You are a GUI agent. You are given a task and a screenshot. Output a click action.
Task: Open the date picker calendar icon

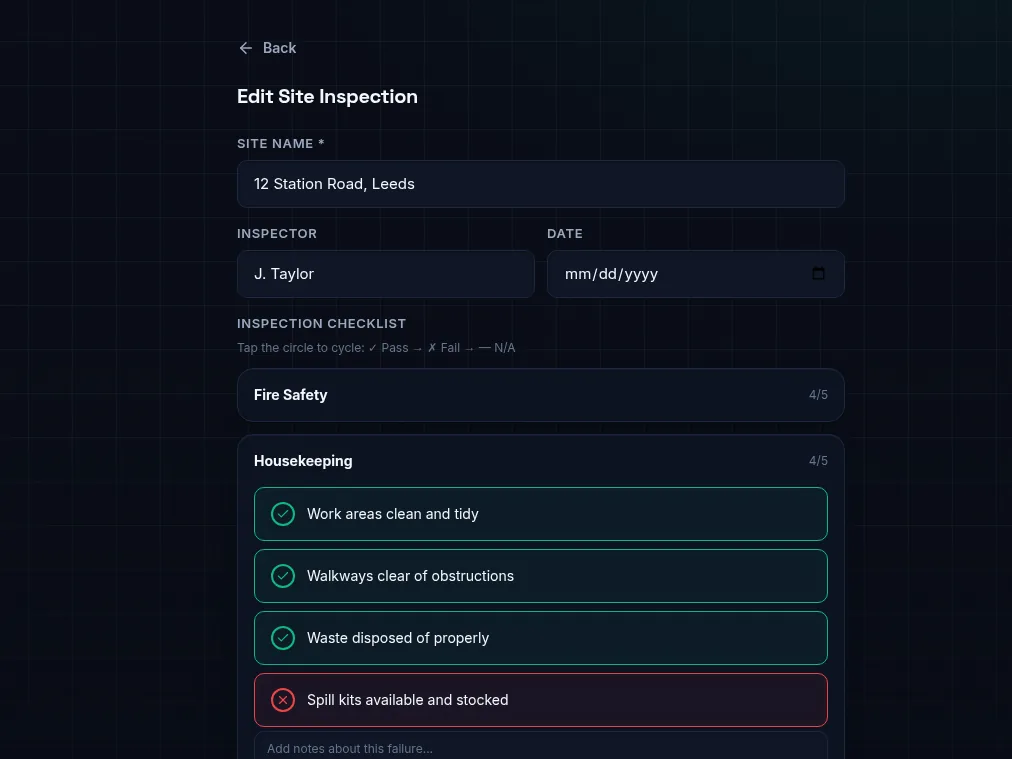818,274
